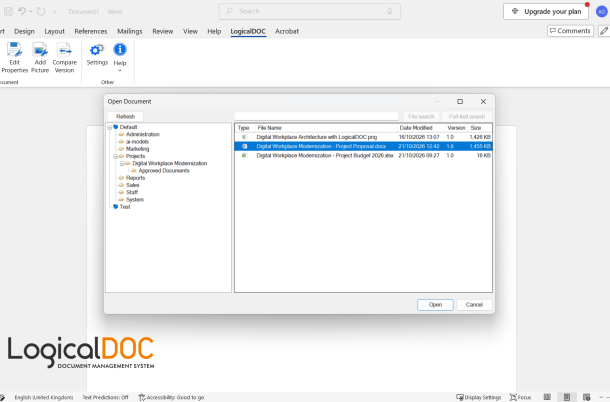Sort by Date Modified column header
Image resolution: width=610 pixels, height=402 pixels.
(x=421, y=128)
